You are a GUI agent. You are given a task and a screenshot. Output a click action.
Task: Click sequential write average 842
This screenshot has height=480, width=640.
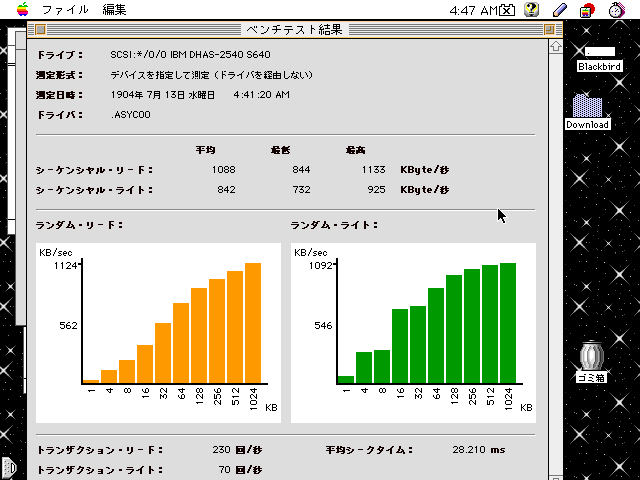[x=226, y=189]
